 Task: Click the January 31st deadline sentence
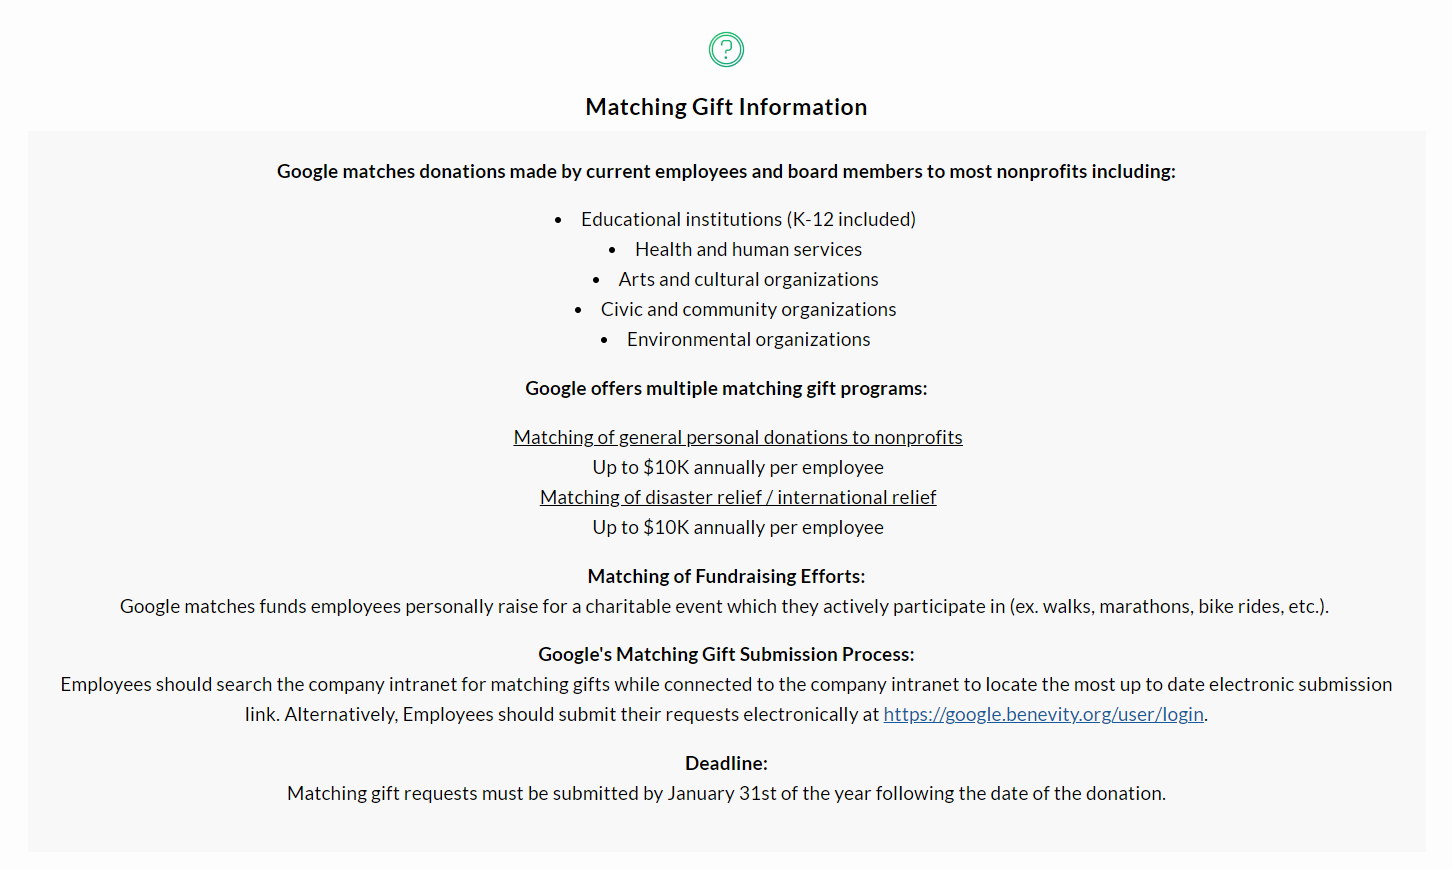[726, 793]
